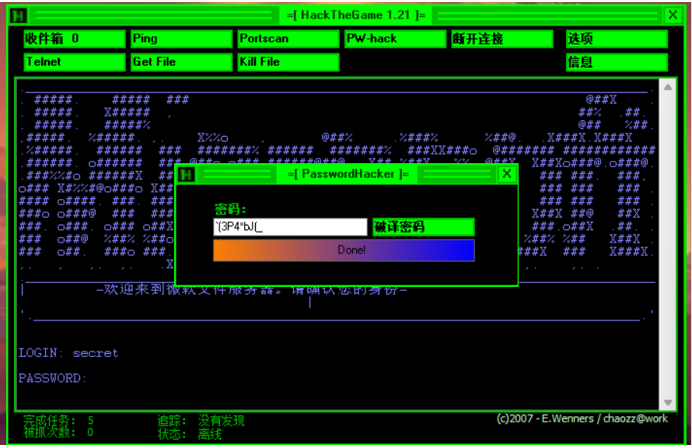Start a Portscan

288,39
